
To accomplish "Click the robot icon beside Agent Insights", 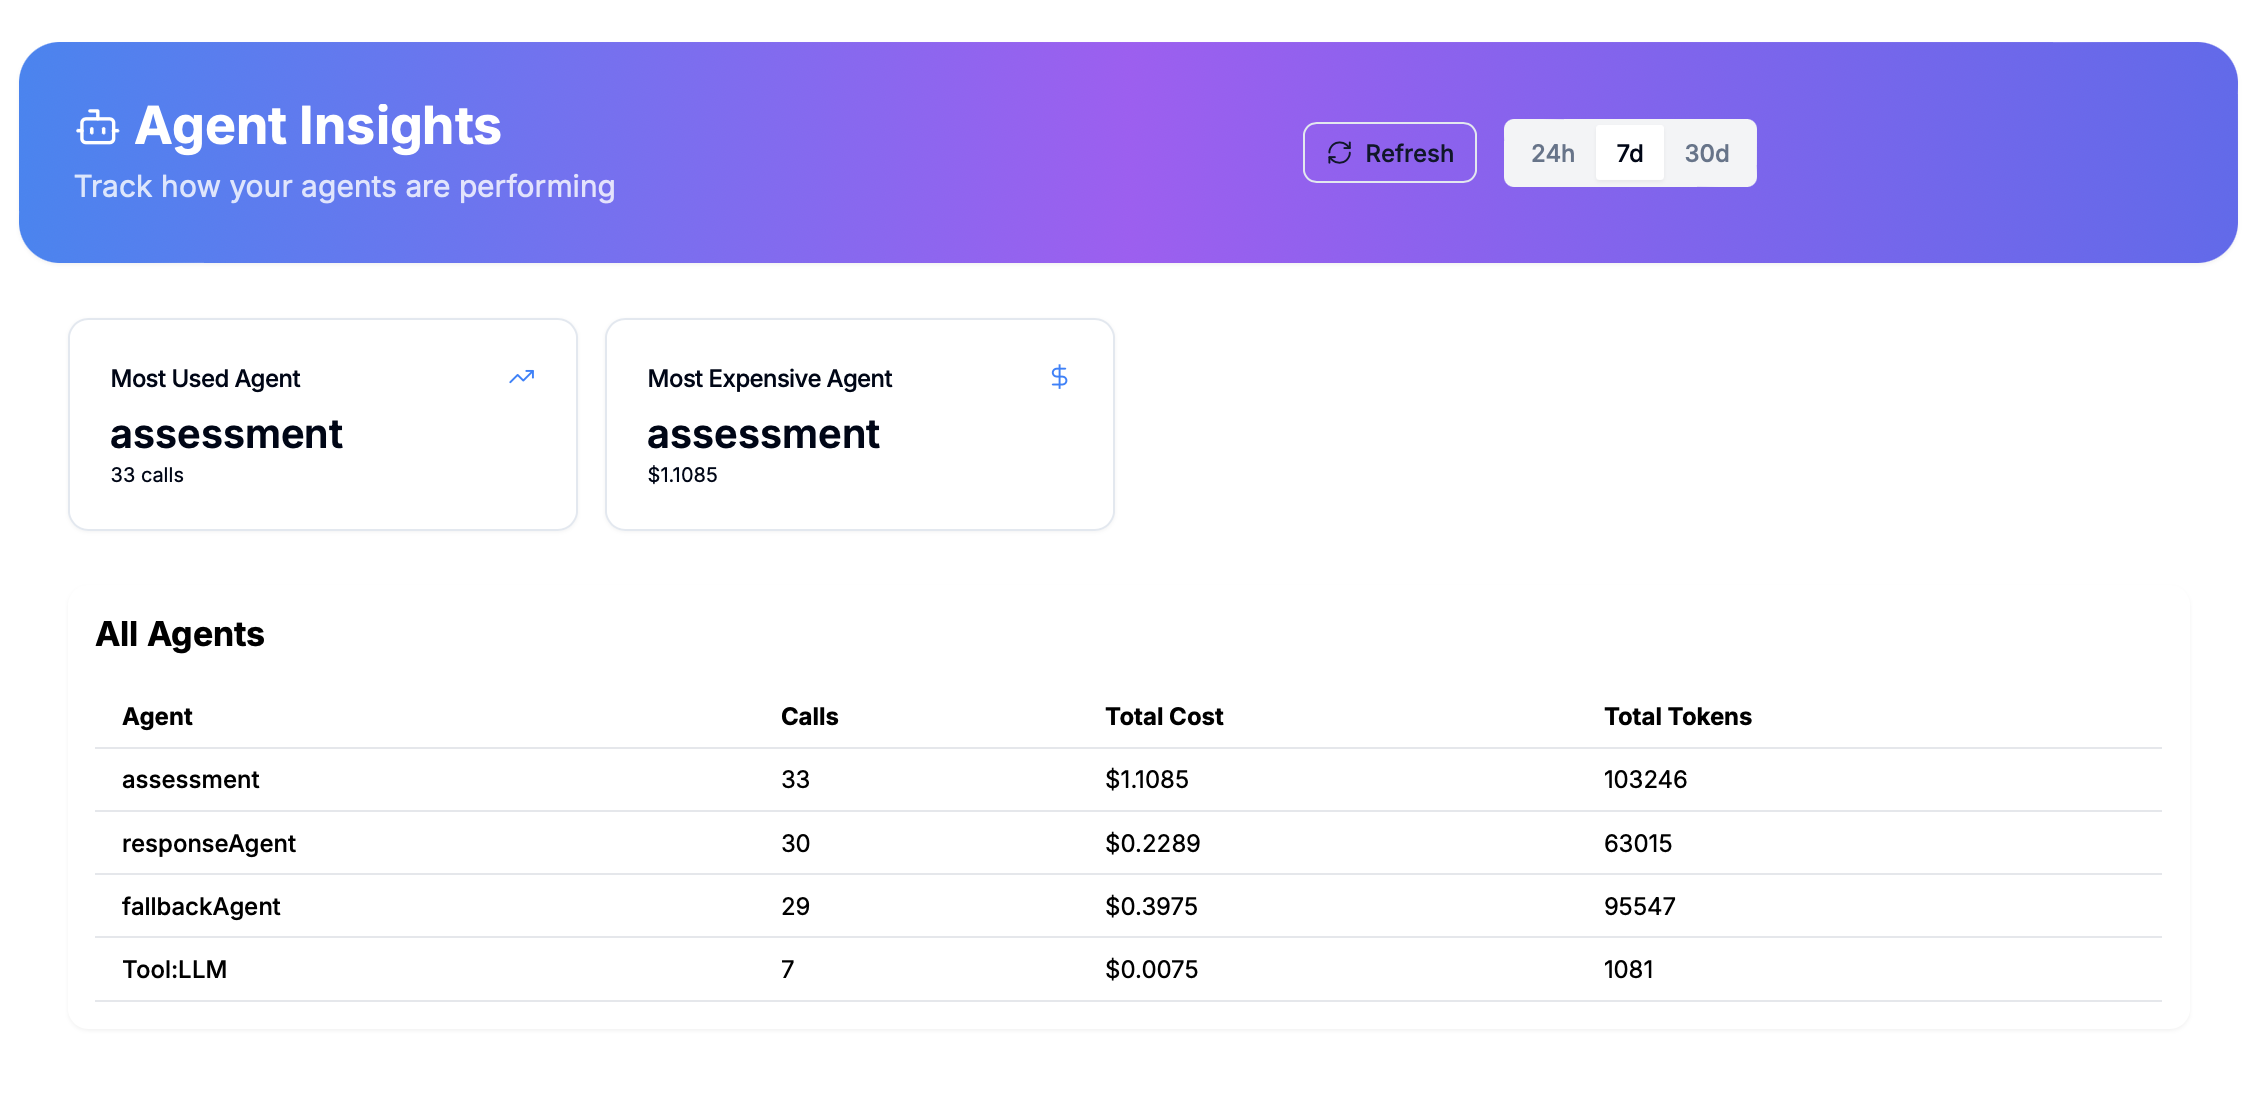I will [x=97, y=128].
